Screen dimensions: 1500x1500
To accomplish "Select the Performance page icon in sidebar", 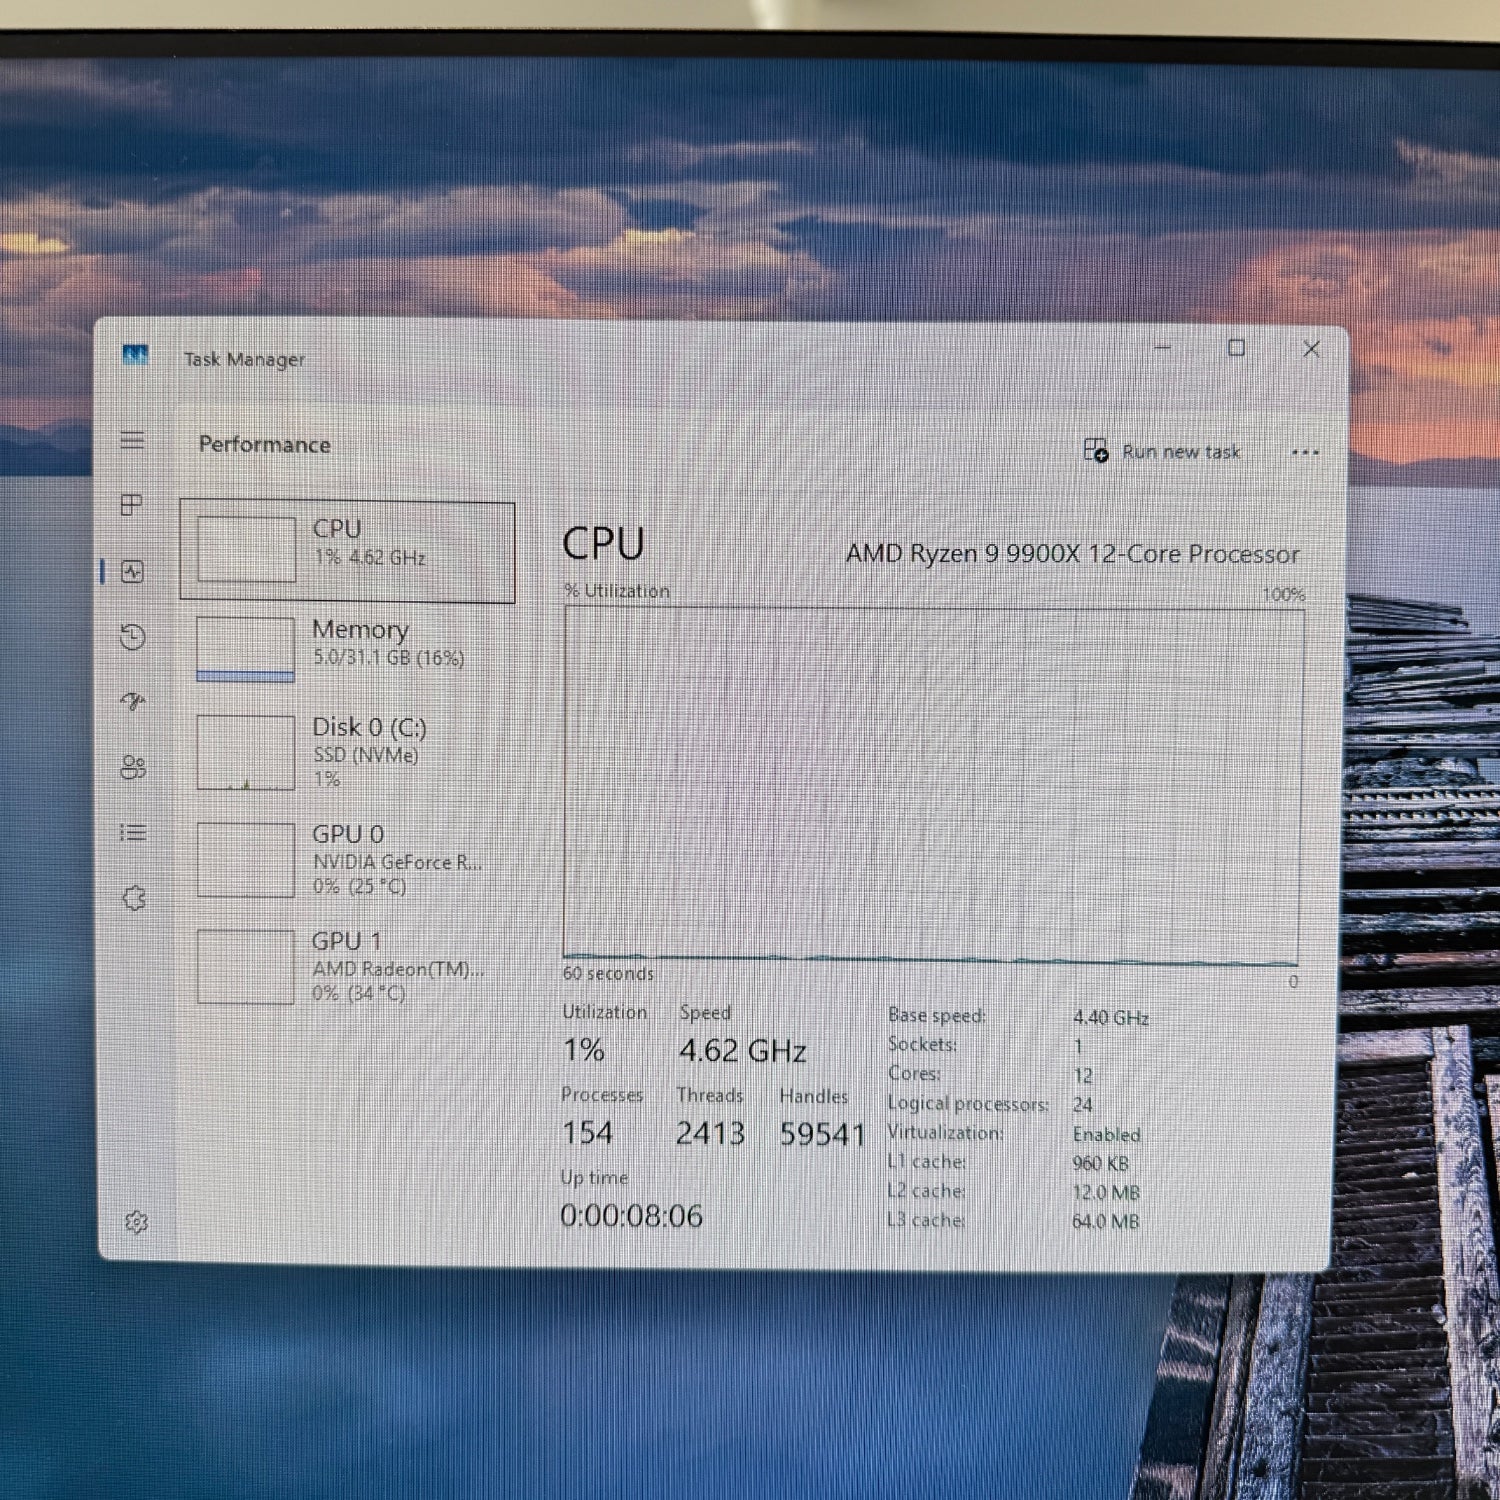I will pos(132,571).
